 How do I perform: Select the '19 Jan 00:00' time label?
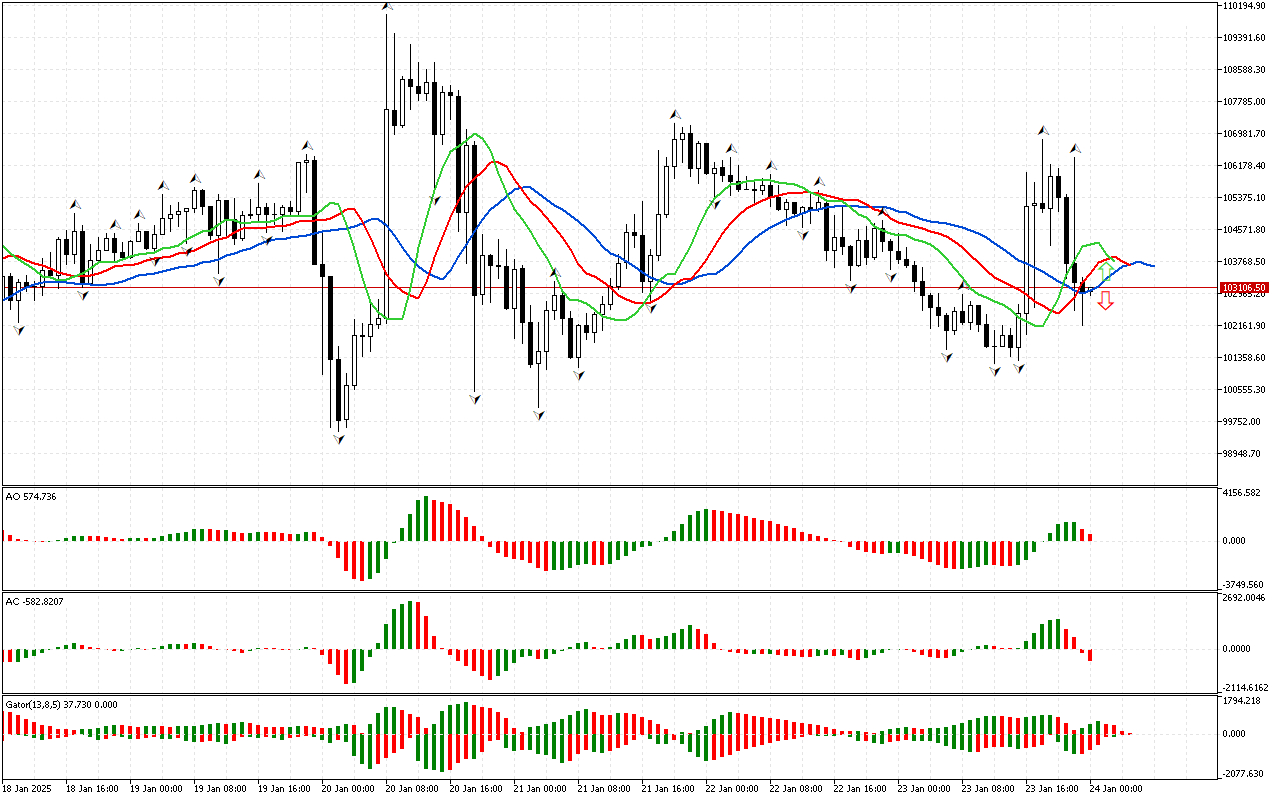point(156,789)
